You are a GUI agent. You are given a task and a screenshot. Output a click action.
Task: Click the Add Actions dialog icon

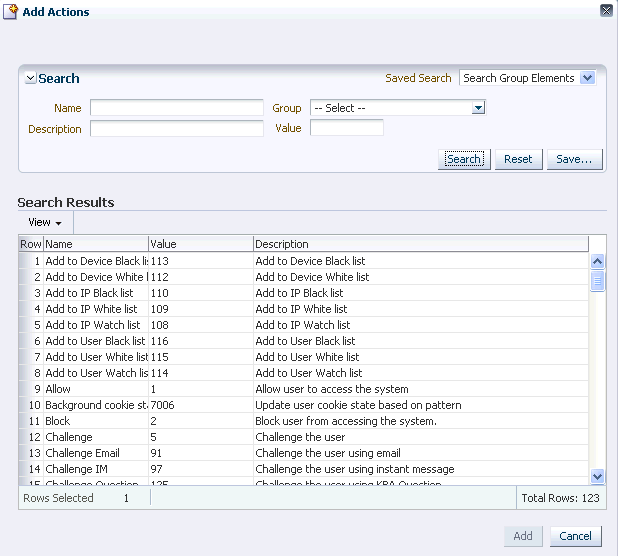pos(11,12)
